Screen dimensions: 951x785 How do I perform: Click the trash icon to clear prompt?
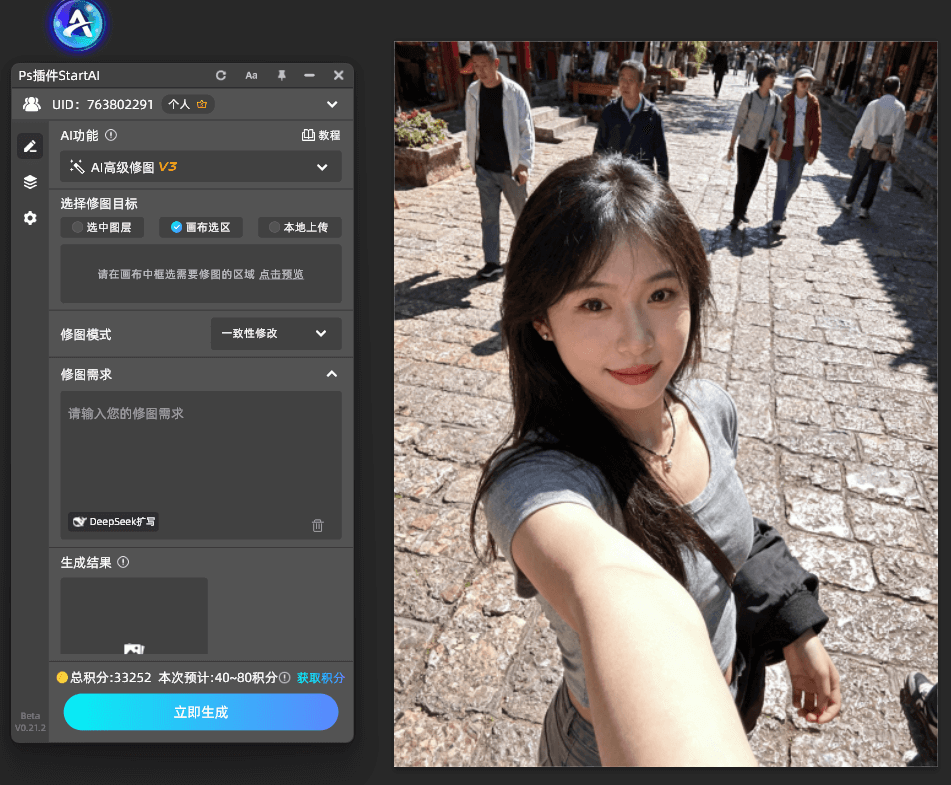pos(318,525)
